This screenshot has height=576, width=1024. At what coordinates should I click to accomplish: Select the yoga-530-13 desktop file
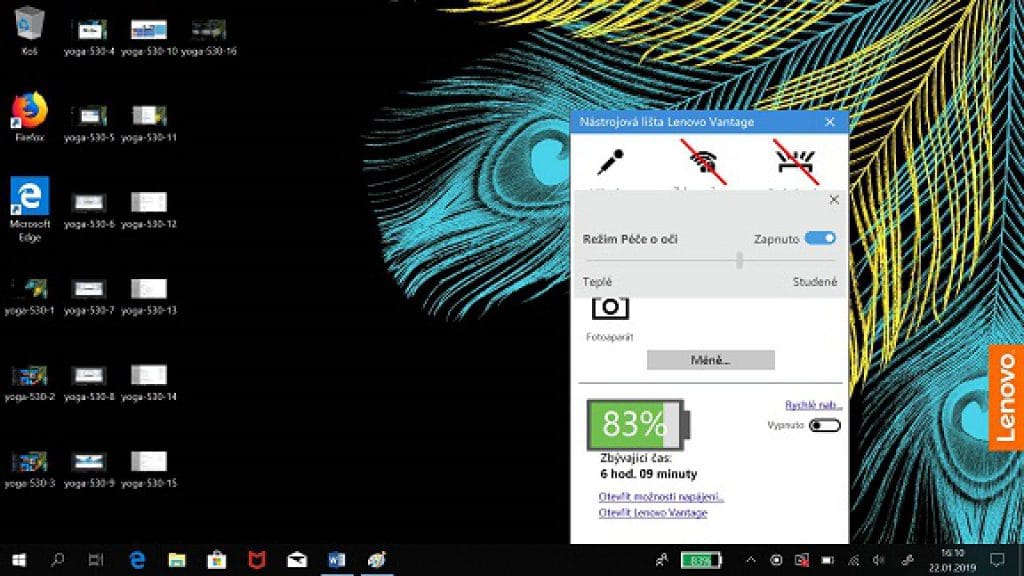[148, 296]
